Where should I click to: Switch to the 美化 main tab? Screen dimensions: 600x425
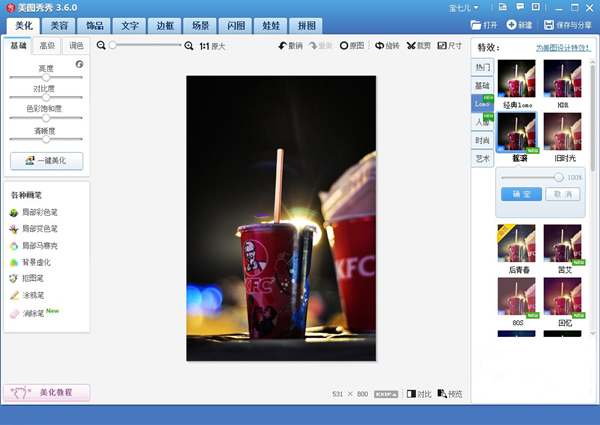pyautogui.click(x=24, y=26)
